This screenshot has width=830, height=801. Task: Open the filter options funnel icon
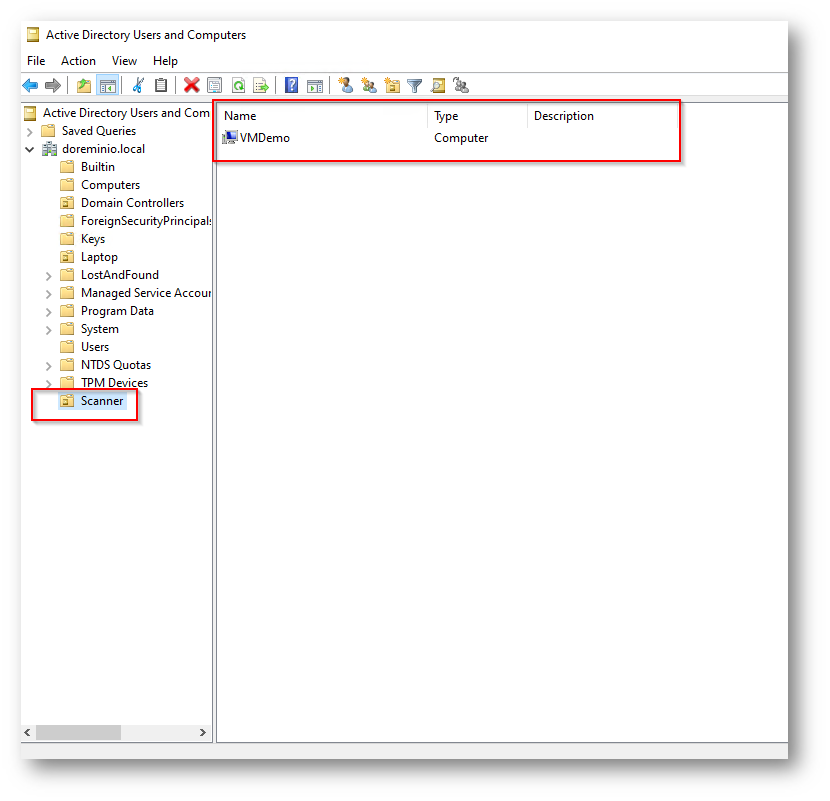pyautogui.click(x=414, y=85)
